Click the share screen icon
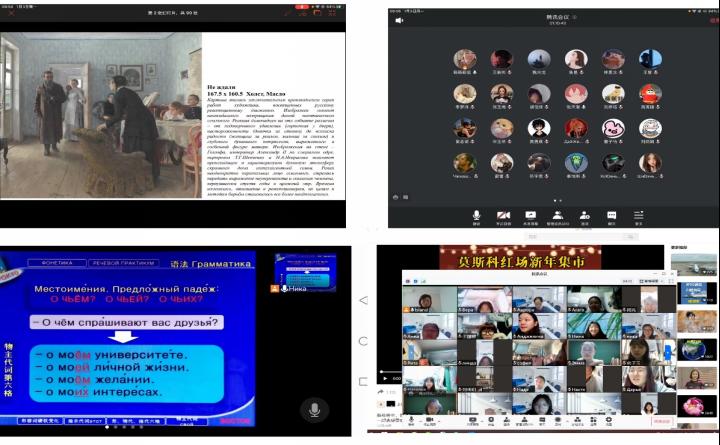 529,213
